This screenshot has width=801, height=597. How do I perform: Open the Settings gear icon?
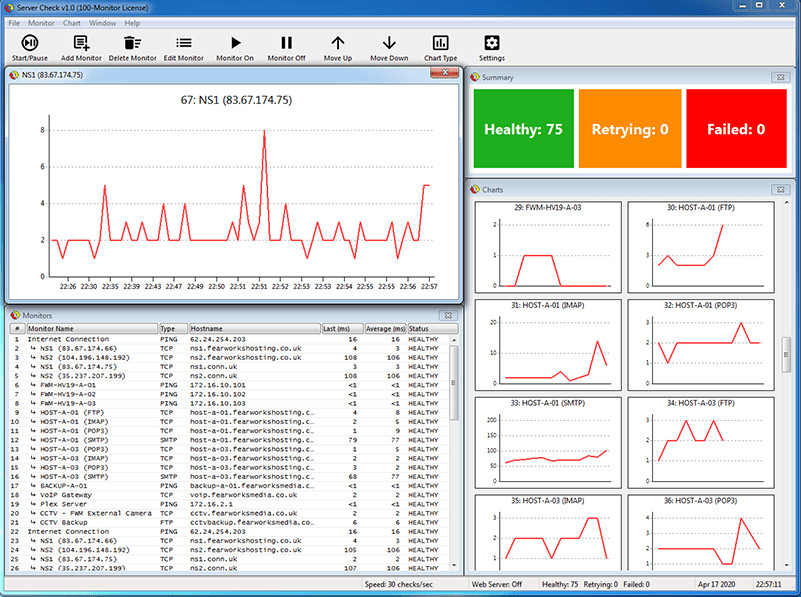[x=492, y=43]
